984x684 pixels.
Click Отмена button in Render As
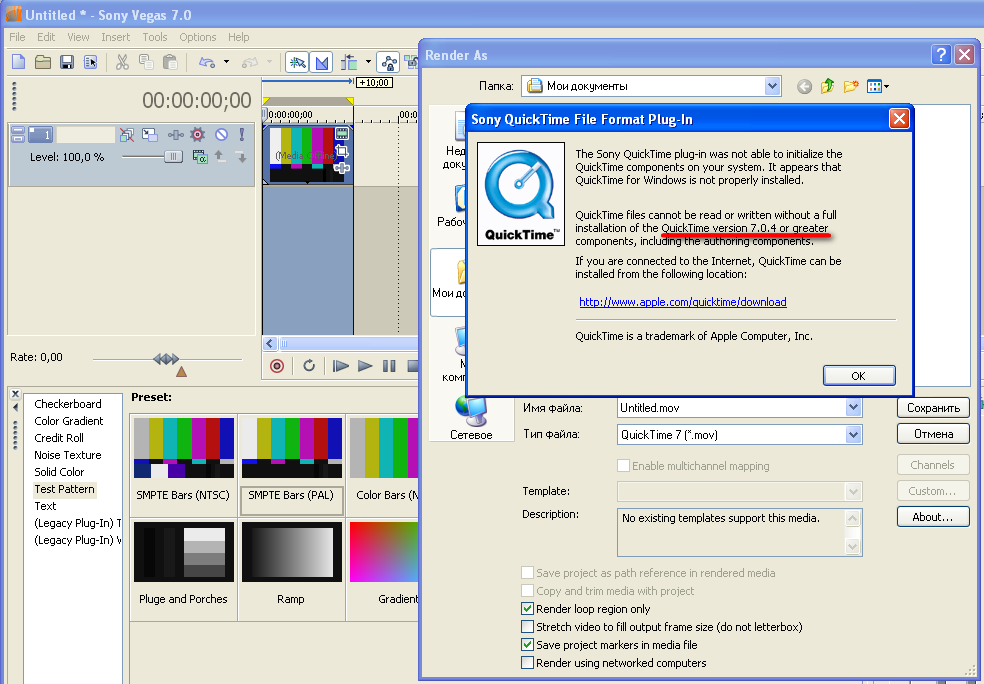[933, 434]
